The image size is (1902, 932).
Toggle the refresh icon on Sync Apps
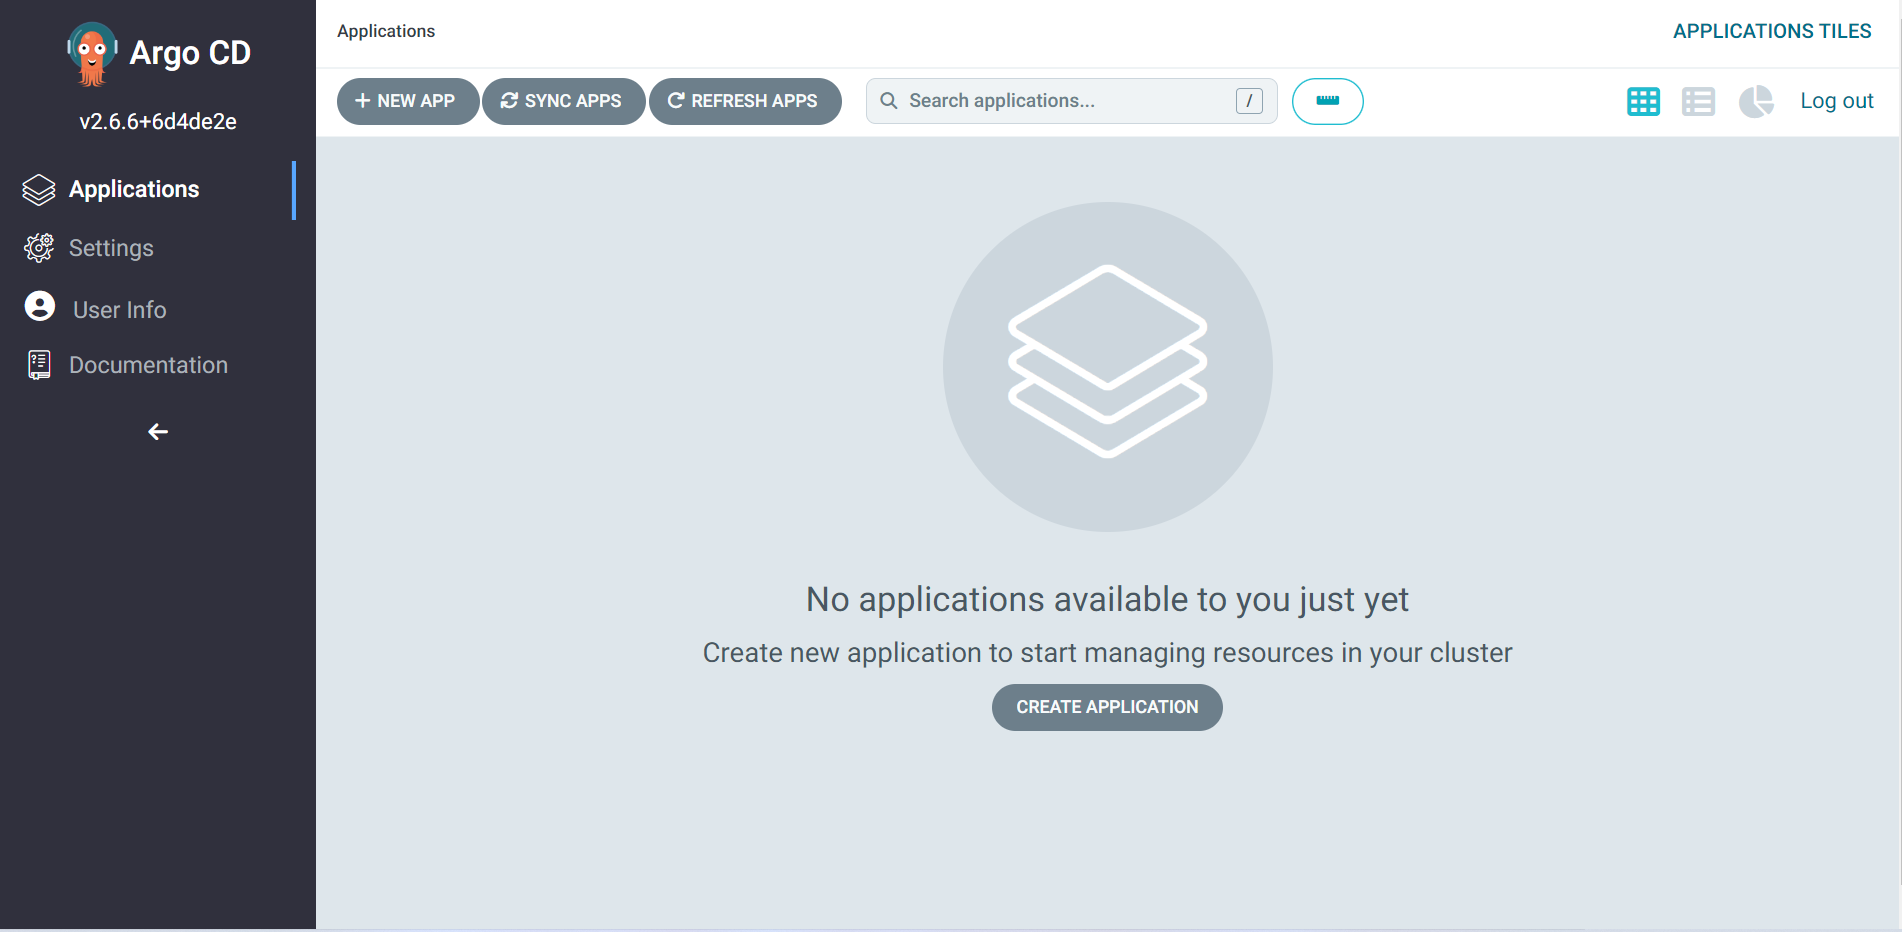pyautogui.click(x=509, y=100)
